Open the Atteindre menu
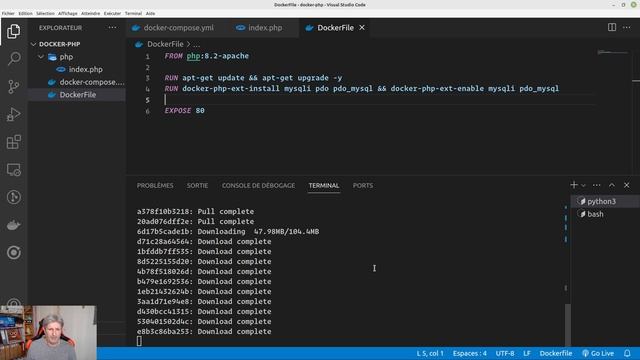The image size is (640, 360). coord(90,13)
